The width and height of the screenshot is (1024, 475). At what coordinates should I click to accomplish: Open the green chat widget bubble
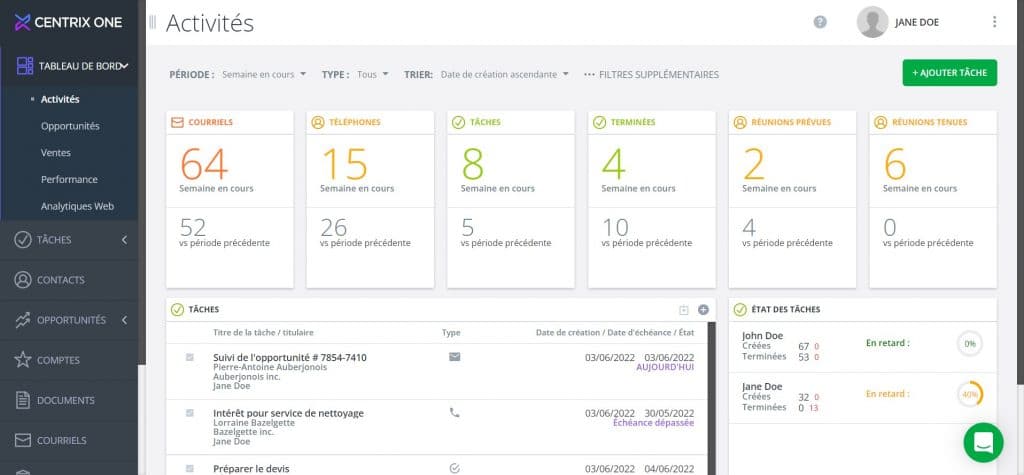983,442
